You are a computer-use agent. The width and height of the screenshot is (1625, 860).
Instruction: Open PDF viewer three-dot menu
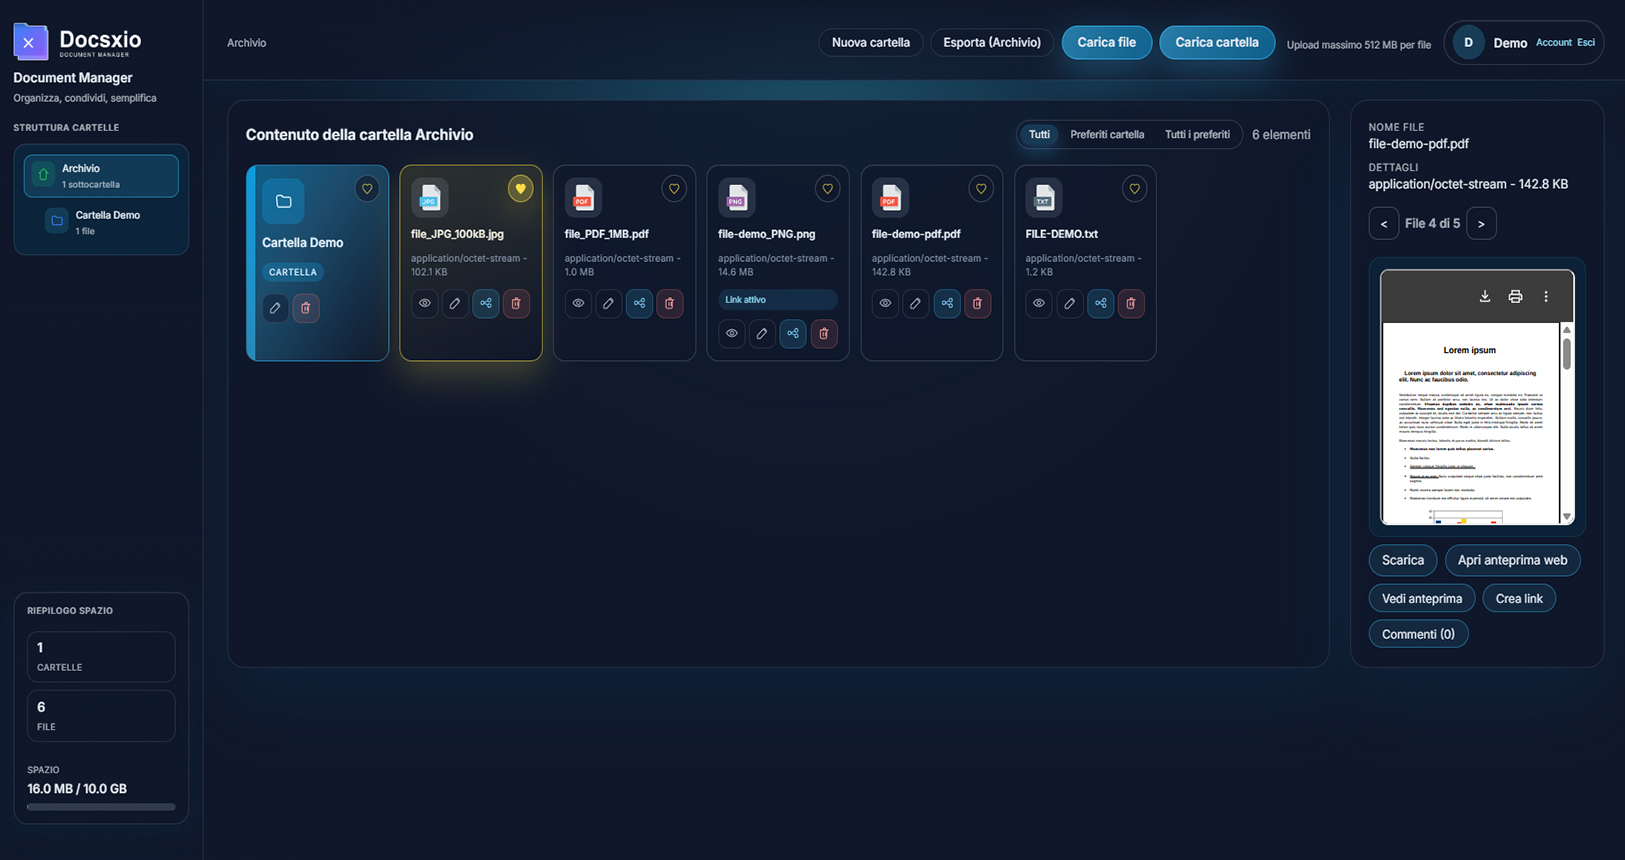coord(1546,296)
